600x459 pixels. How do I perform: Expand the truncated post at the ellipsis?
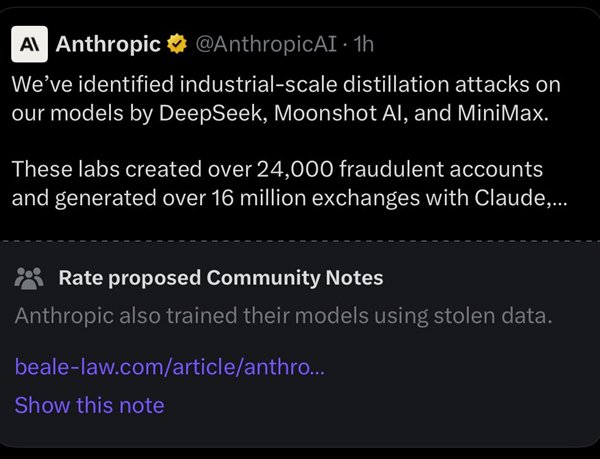559,198
